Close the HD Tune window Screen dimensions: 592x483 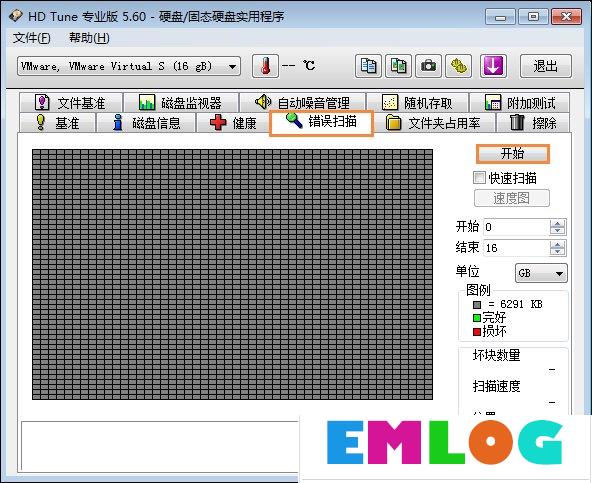(566, 17)
